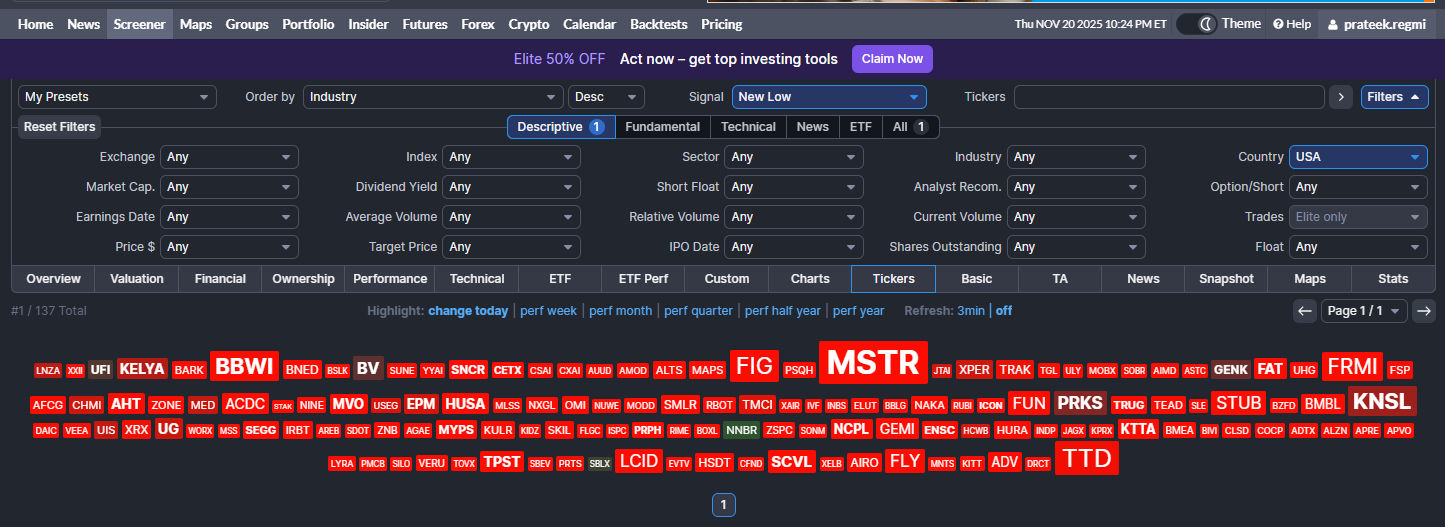Click the STUB ticker tile
This screenshot has width=1445, height=527.
1238,404
